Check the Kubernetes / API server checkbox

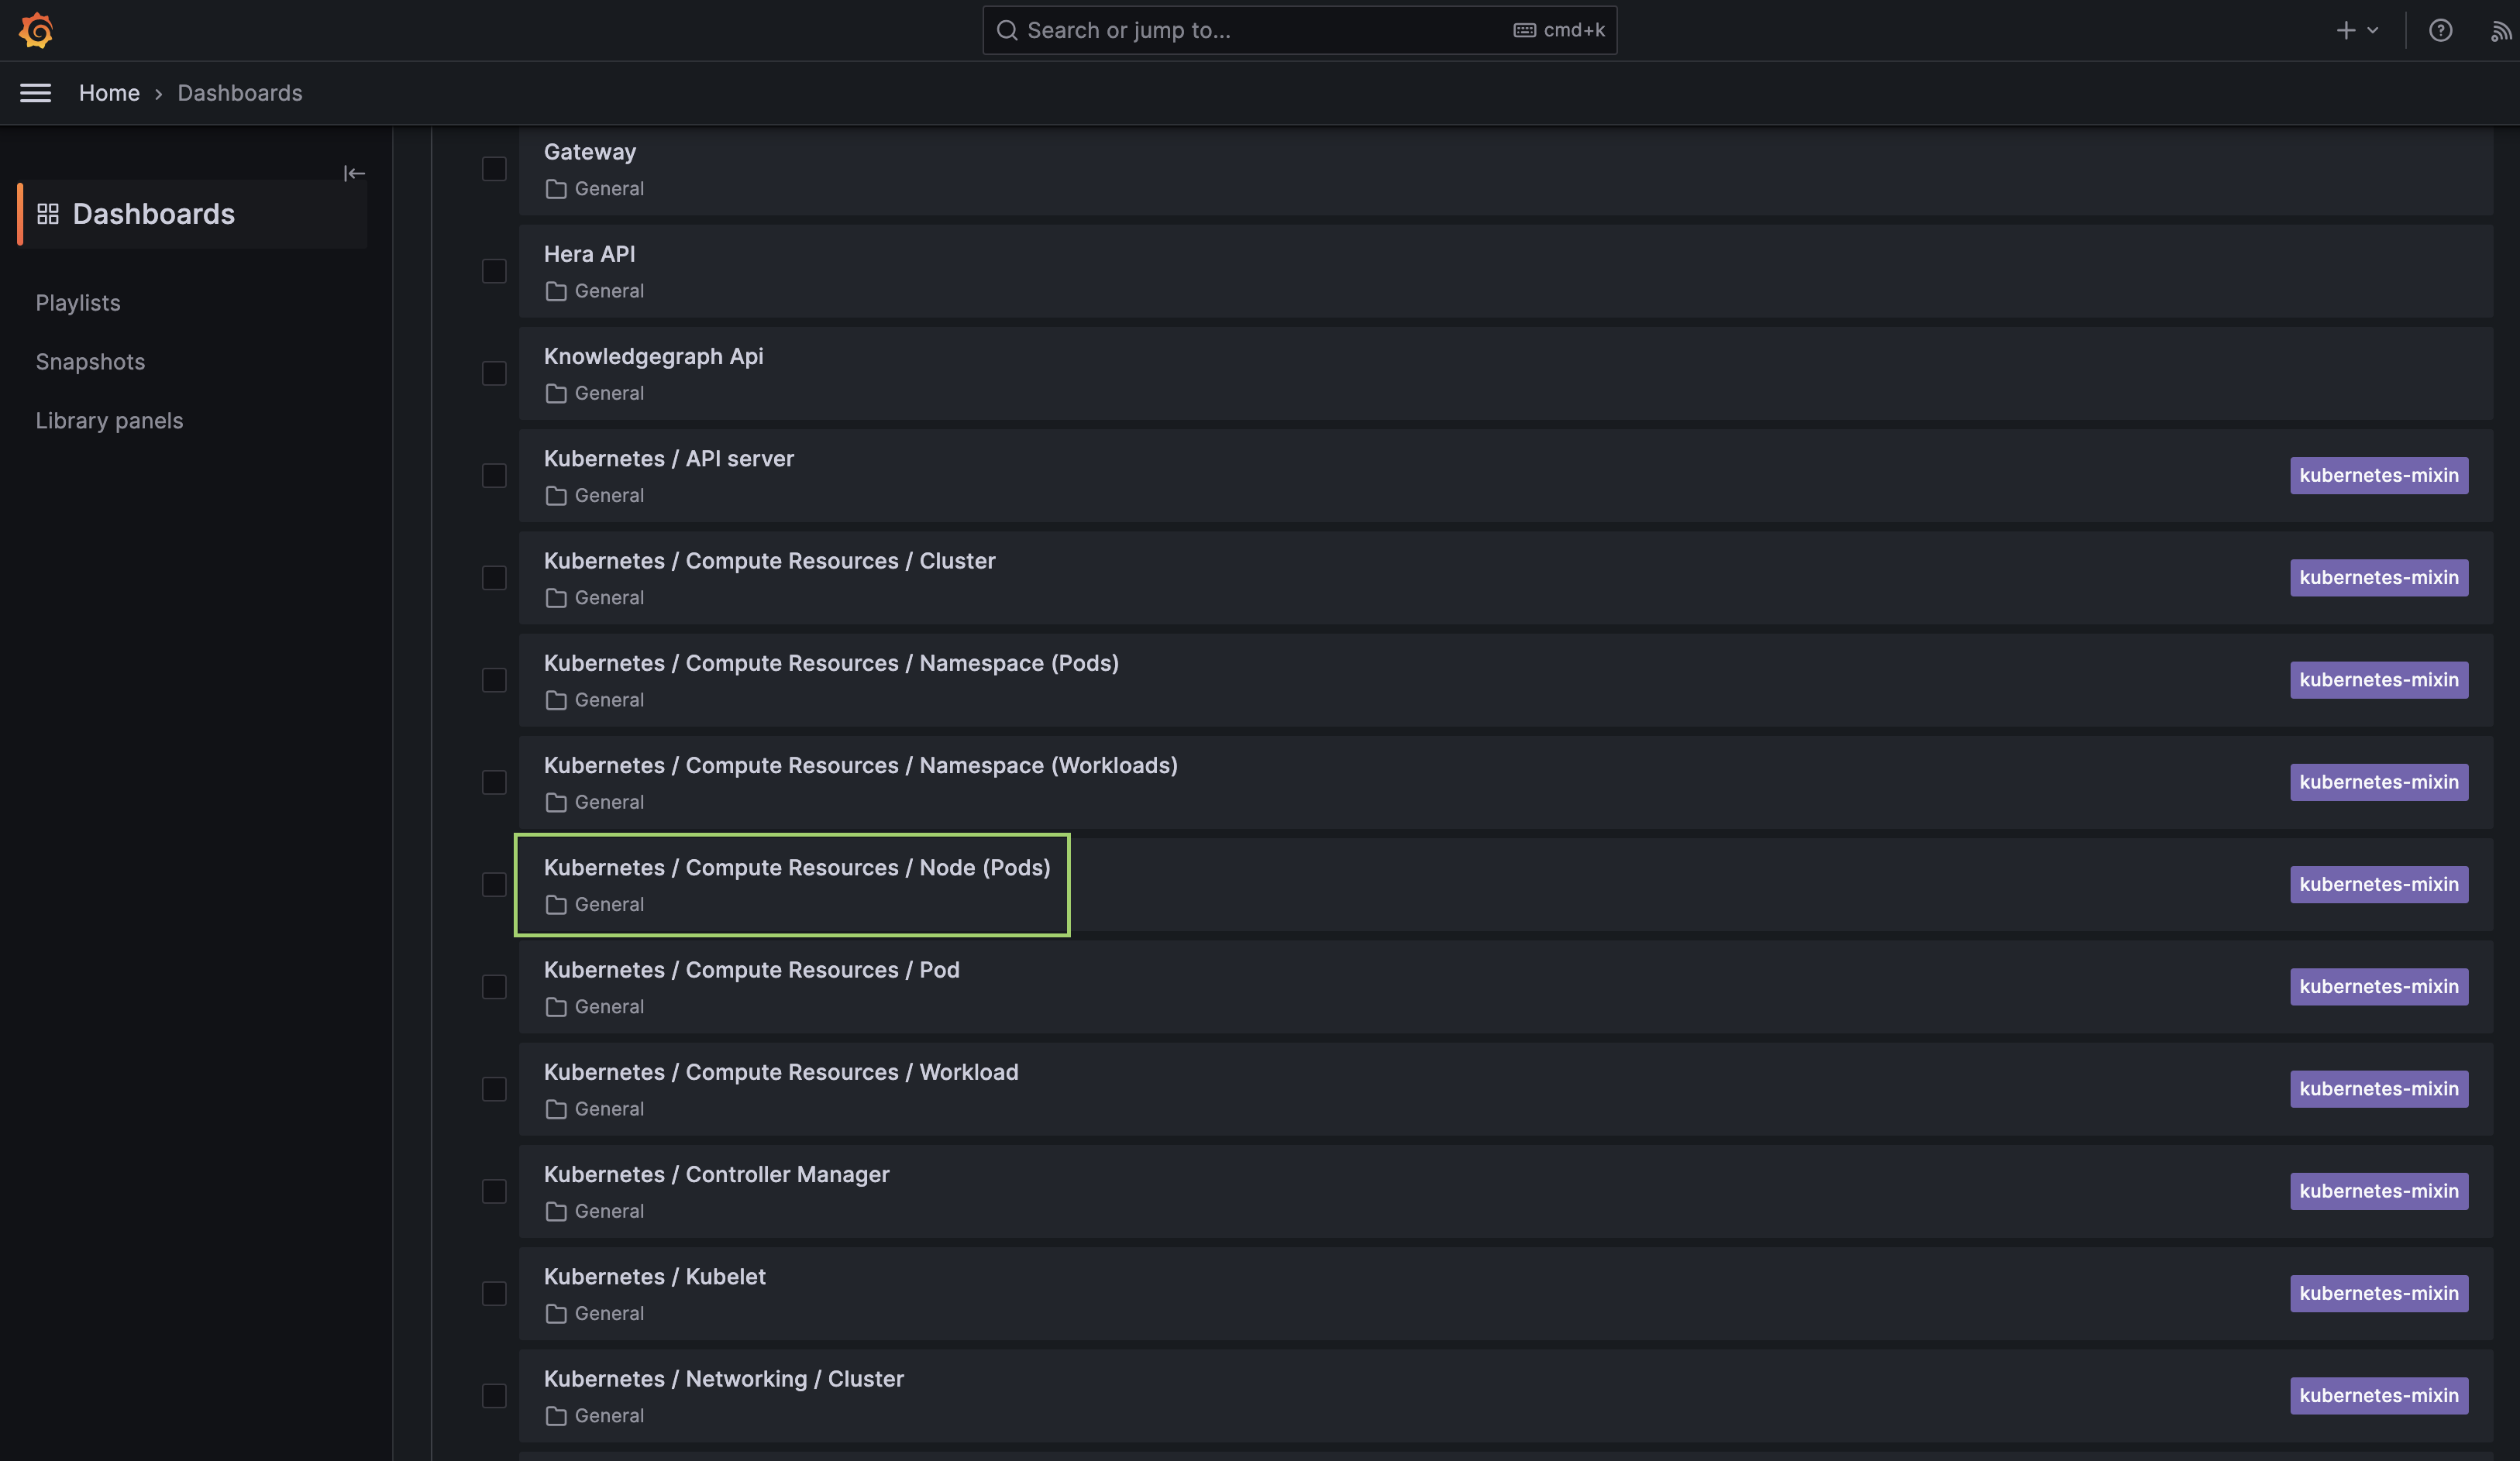pos(494,475)
